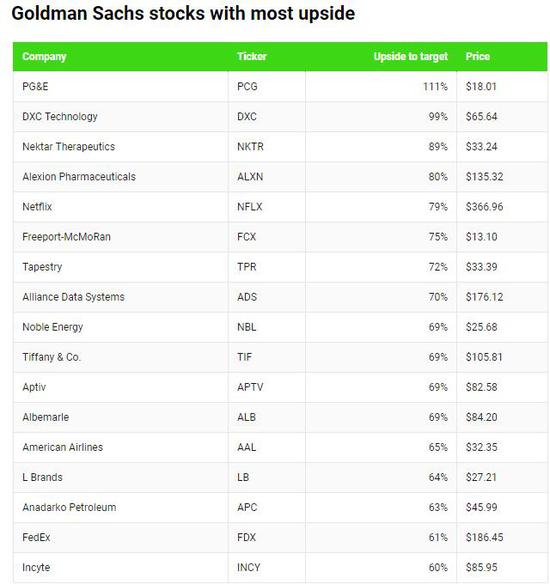This screenshot has height=584, width=550.
Task: Select the Freeport-McMoRan row name
Action: 66,237
